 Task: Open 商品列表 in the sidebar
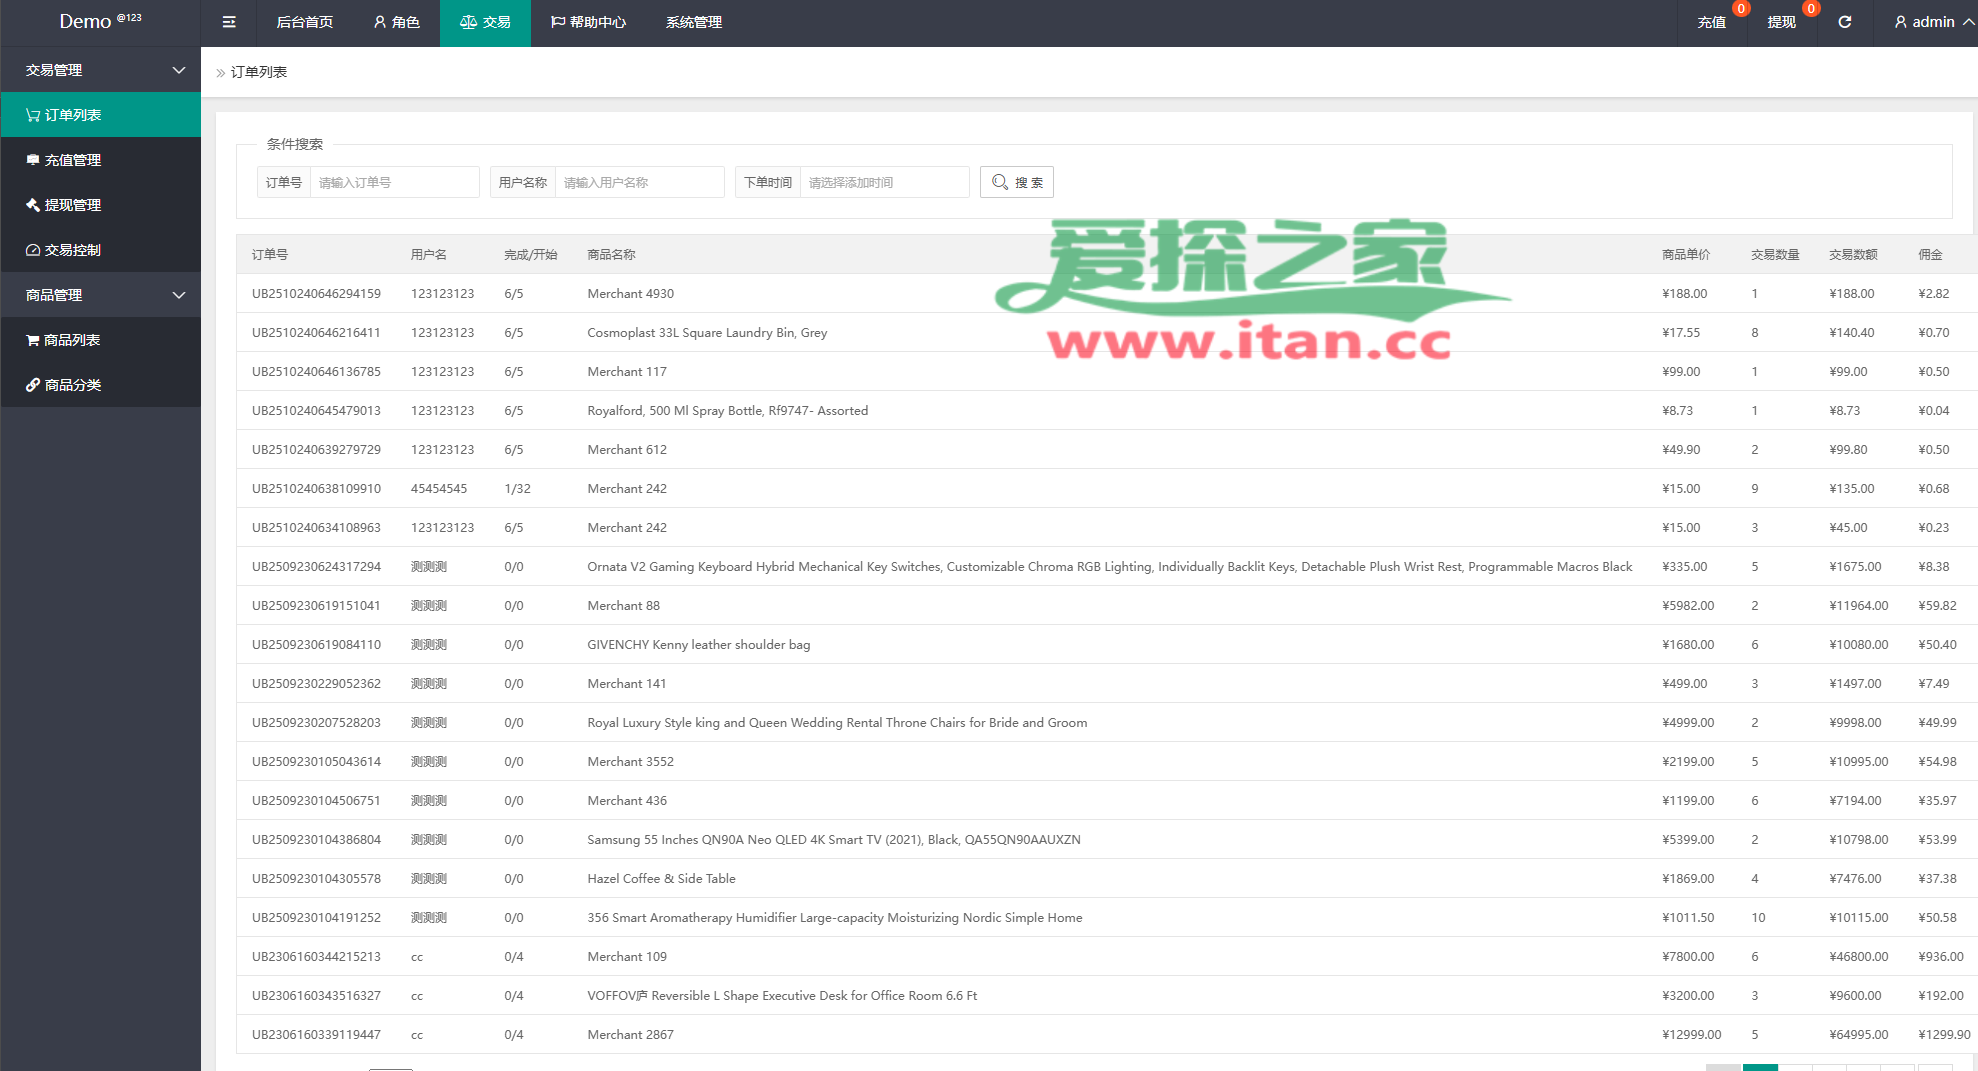point(72,340)
